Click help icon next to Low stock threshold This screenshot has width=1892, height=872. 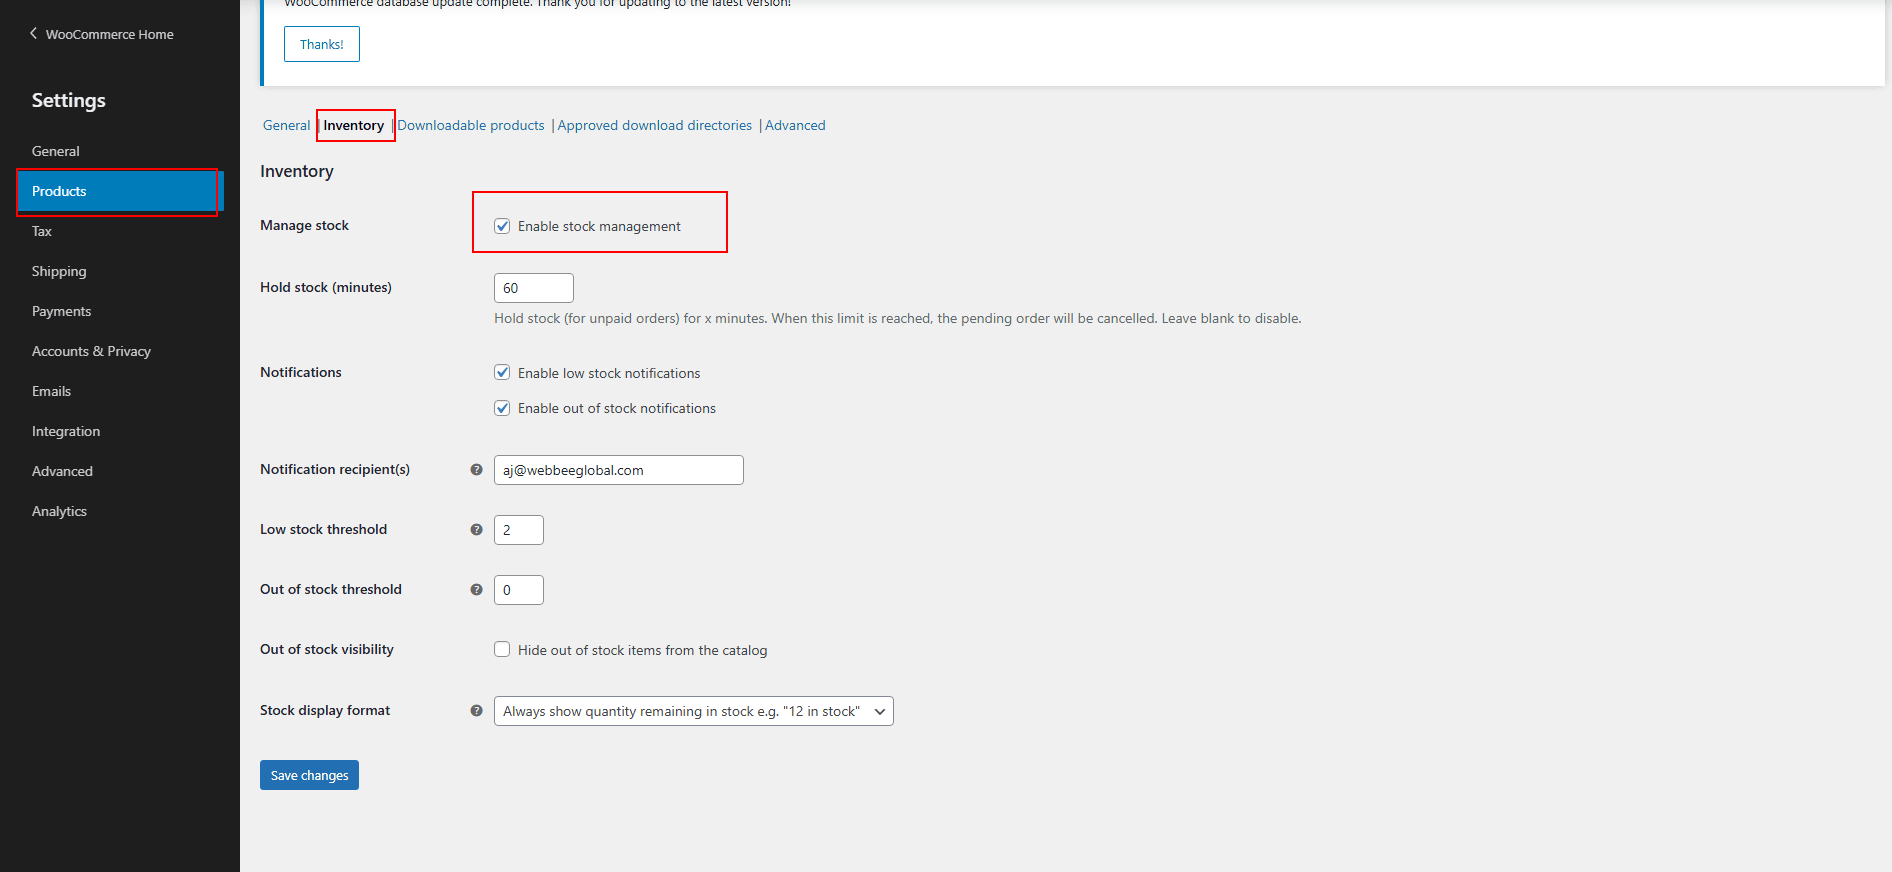tap(476, 530)
